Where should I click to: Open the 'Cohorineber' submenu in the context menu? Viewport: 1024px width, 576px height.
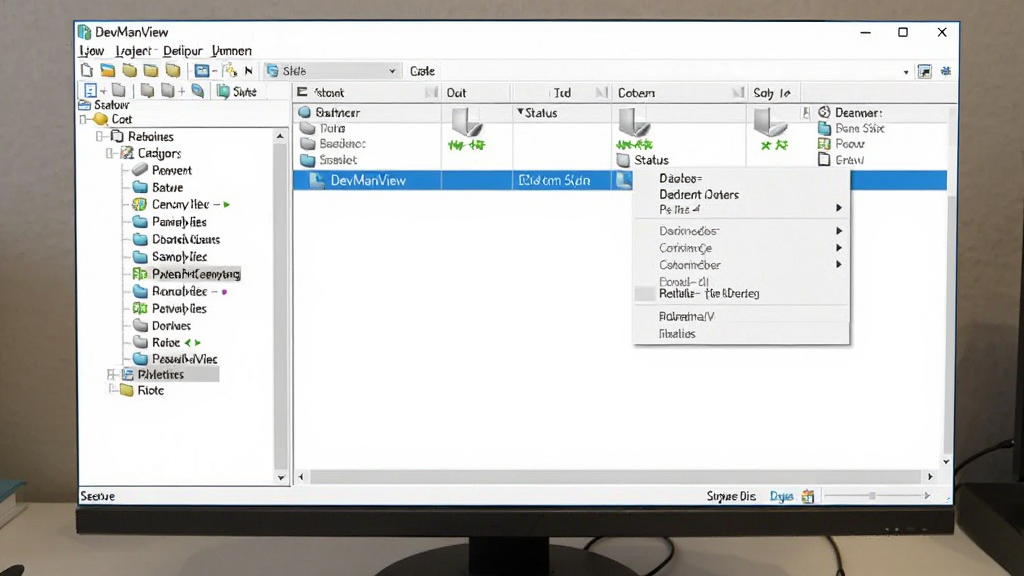(x=741, y=265)
